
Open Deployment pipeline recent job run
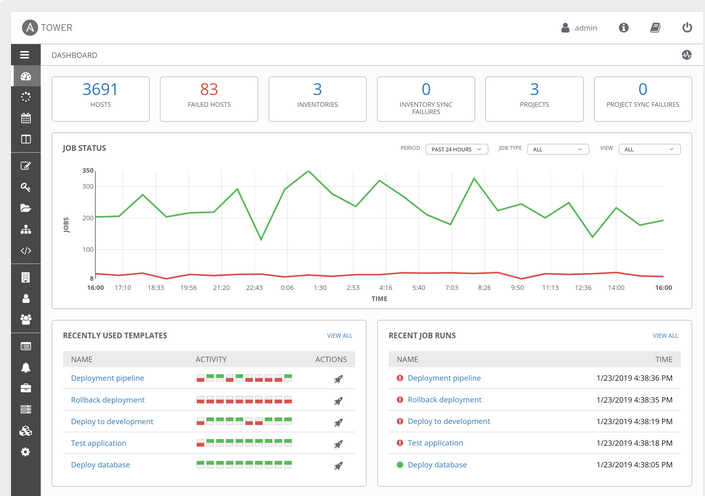click(x=444, y=378)
